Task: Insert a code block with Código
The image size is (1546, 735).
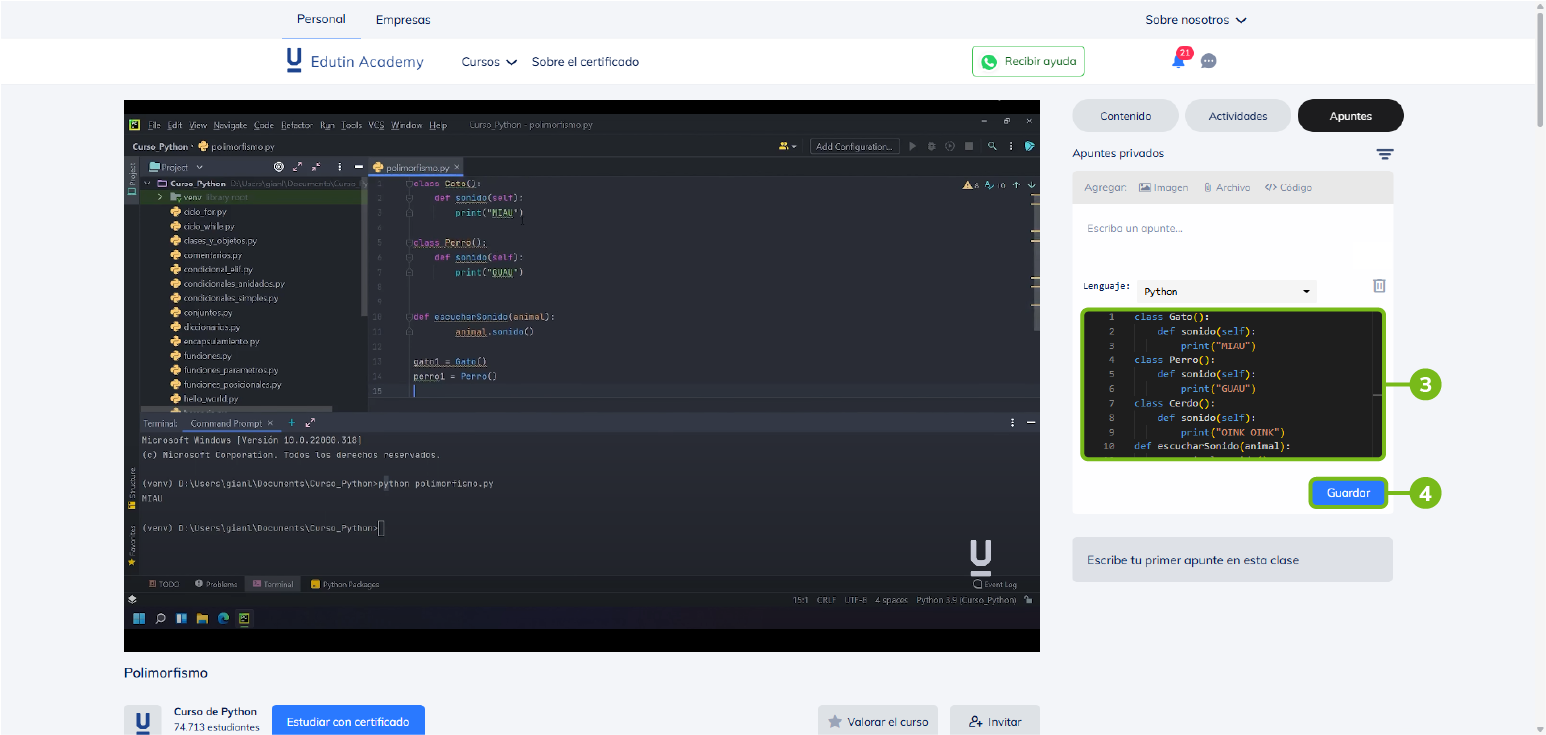Action: pos(1288,188)
